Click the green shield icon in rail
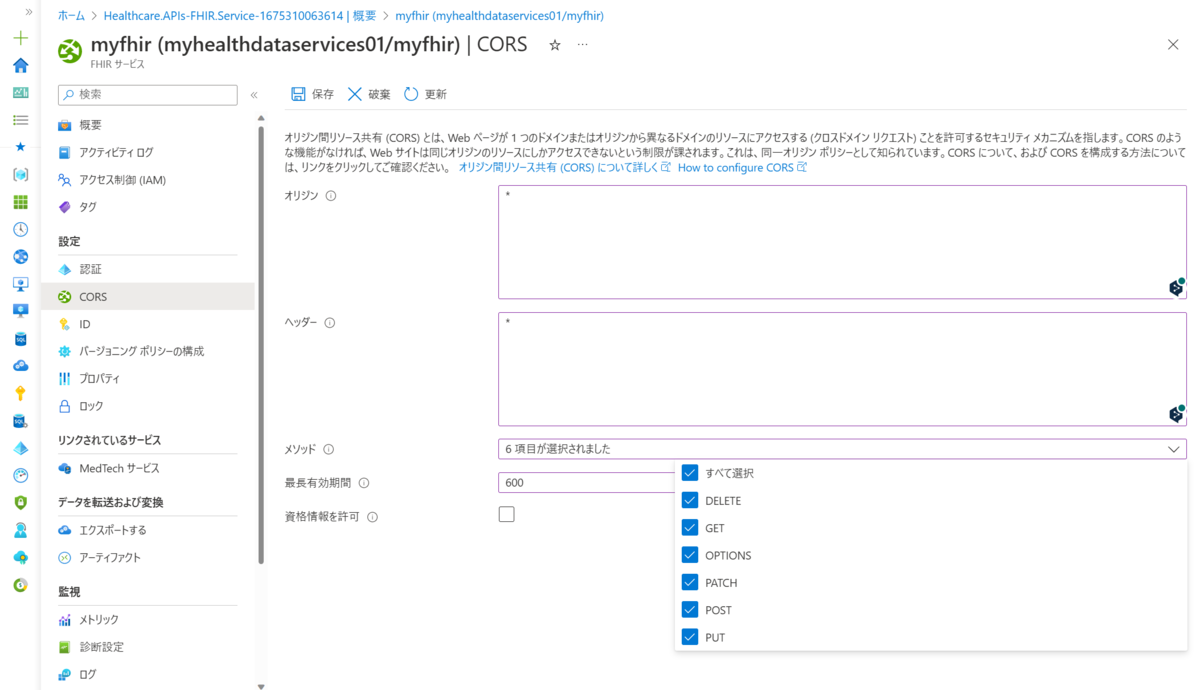Screen dimensions: 1200x690 point(20,502)
